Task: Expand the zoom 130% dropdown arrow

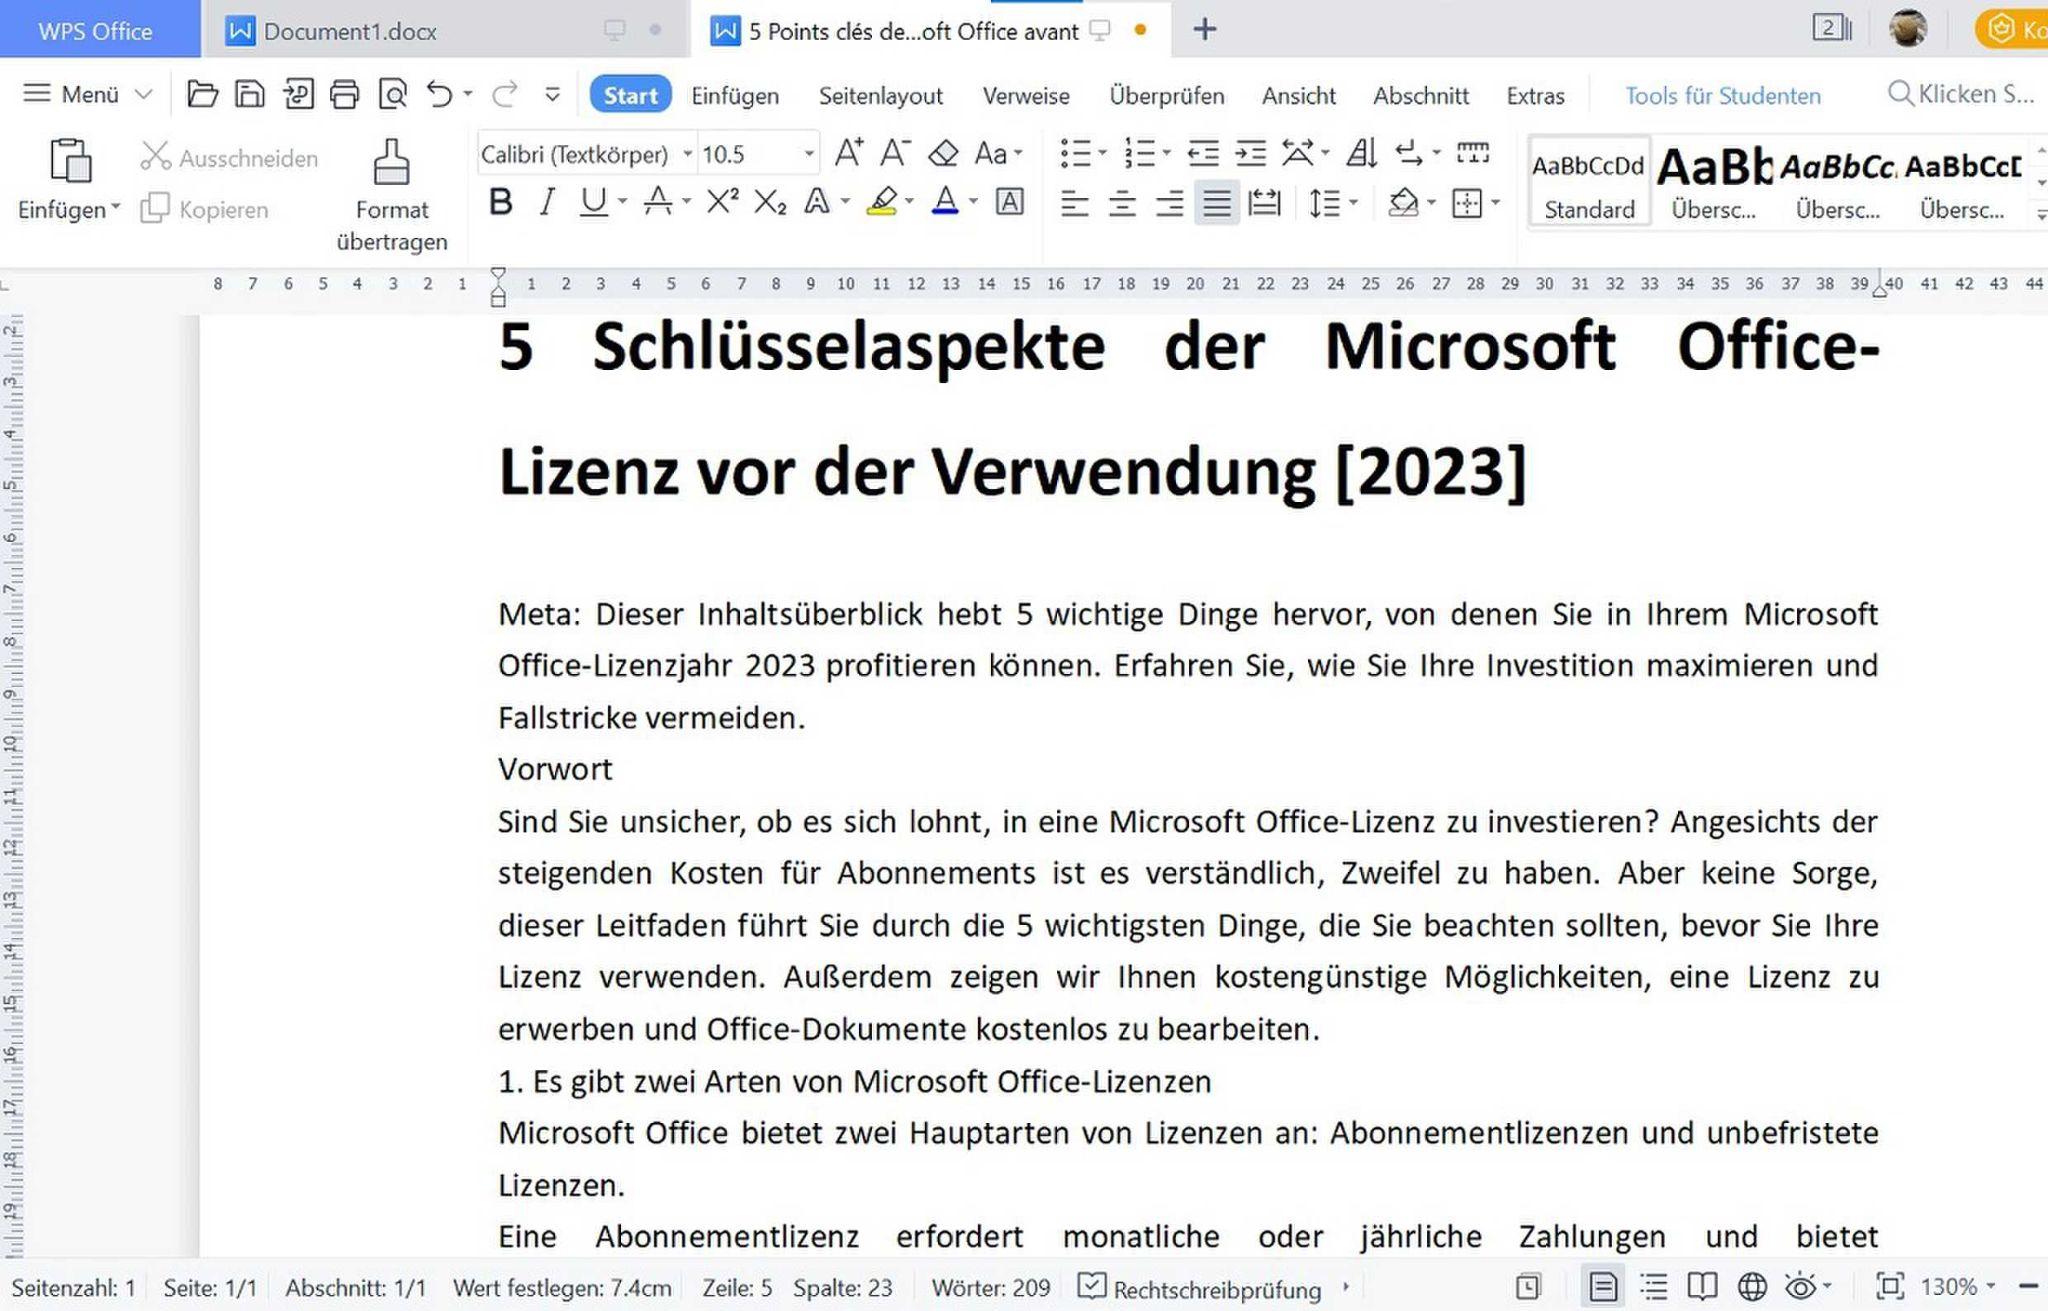Action: click(1990, 1287)
